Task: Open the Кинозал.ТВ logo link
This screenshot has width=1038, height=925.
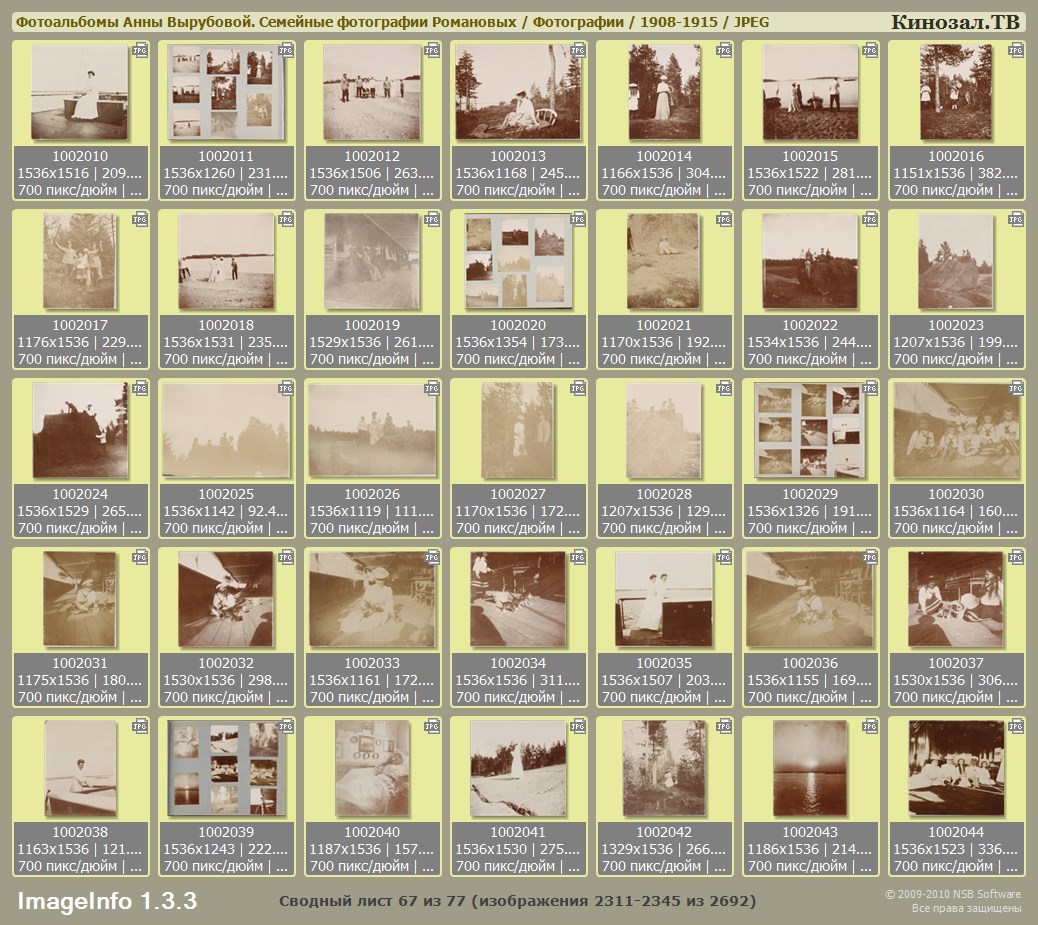Action: (954, 22)
